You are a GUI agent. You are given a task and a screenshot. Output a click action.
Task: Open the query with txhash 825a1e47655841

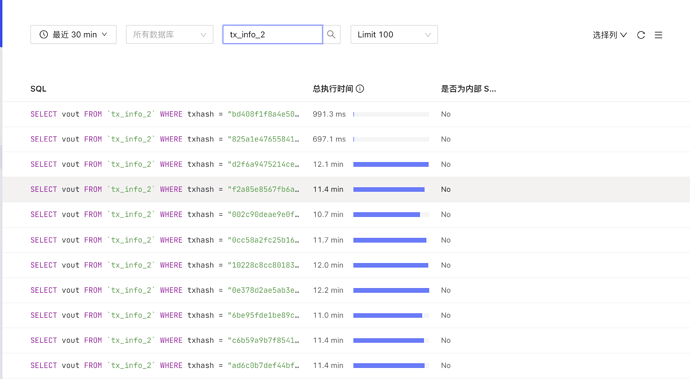coord(165,139)
